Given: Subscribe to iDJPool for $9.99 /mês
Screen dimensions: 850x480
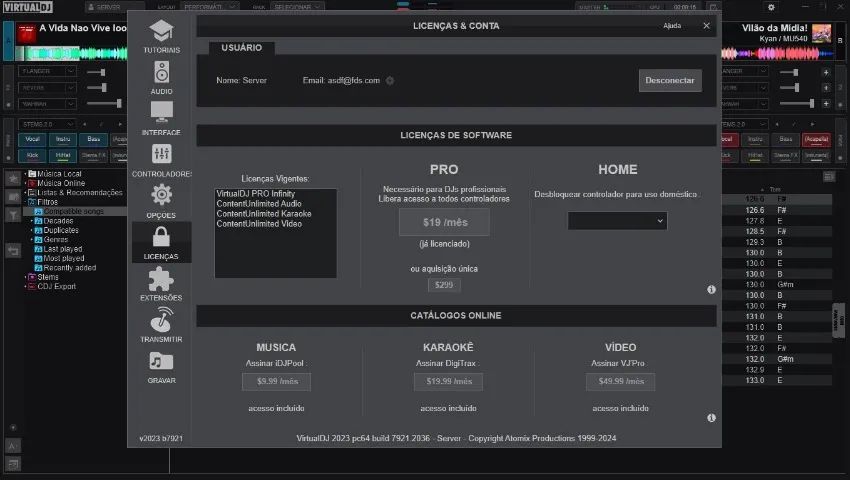Looking at the screenshot, I should [276, 381].
